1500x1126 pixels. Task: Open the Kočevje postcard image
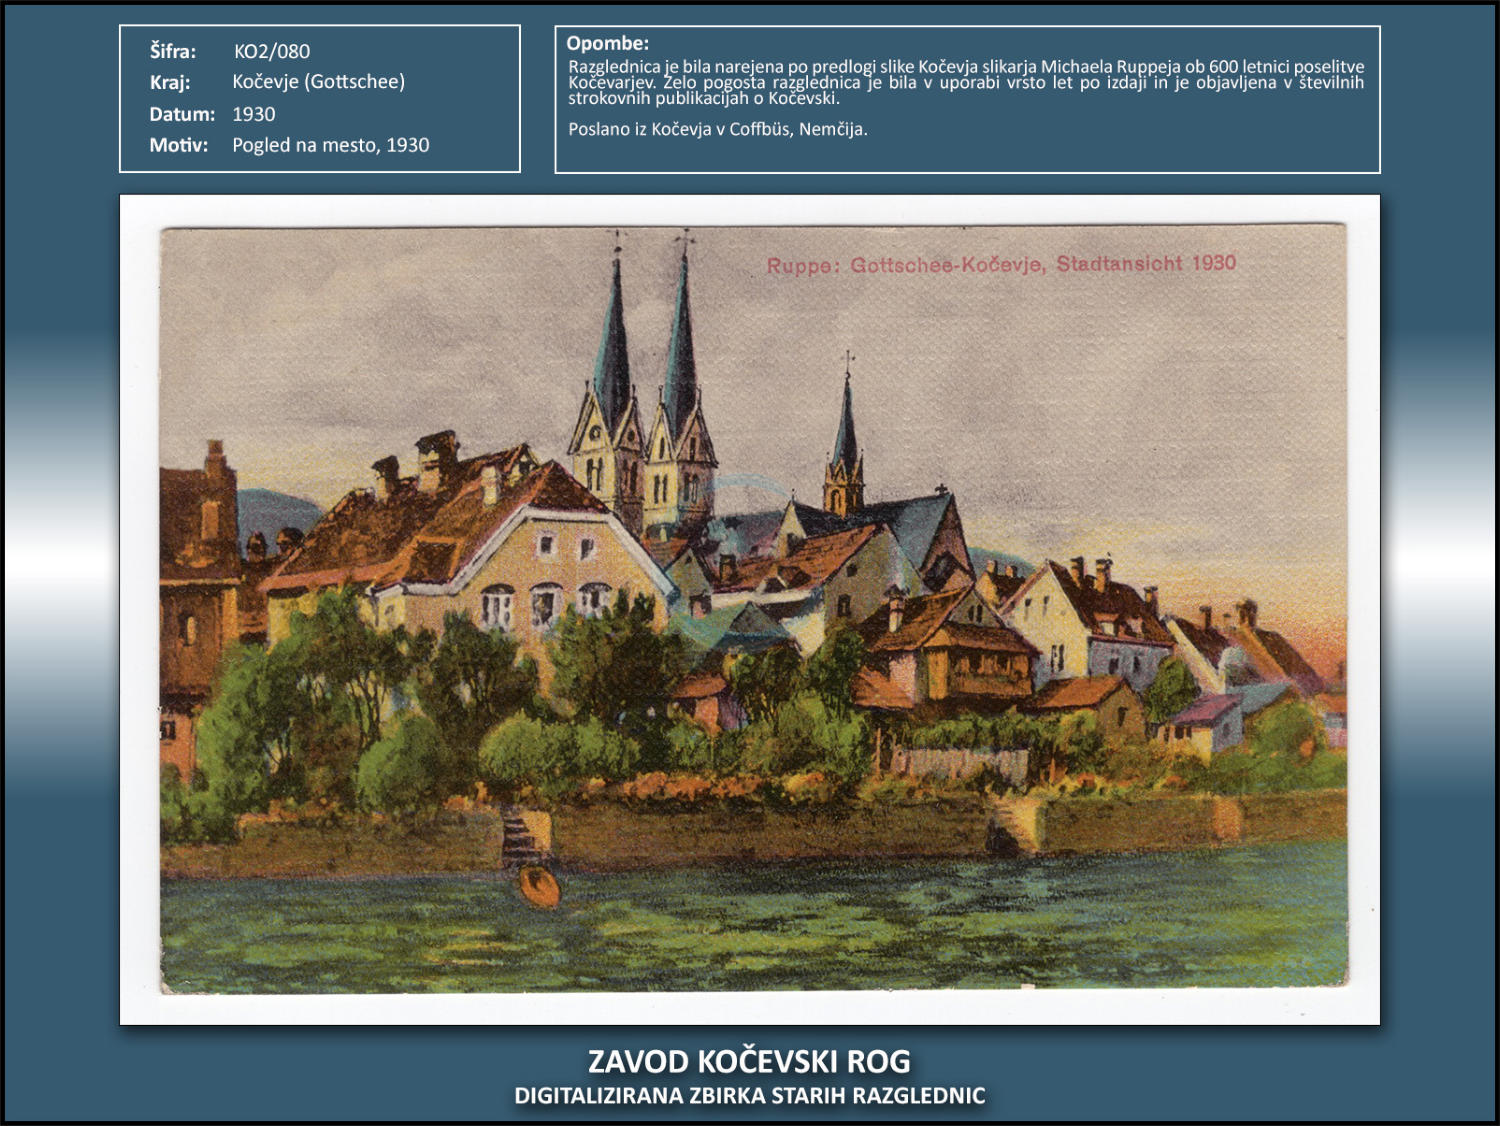(750, 610)
